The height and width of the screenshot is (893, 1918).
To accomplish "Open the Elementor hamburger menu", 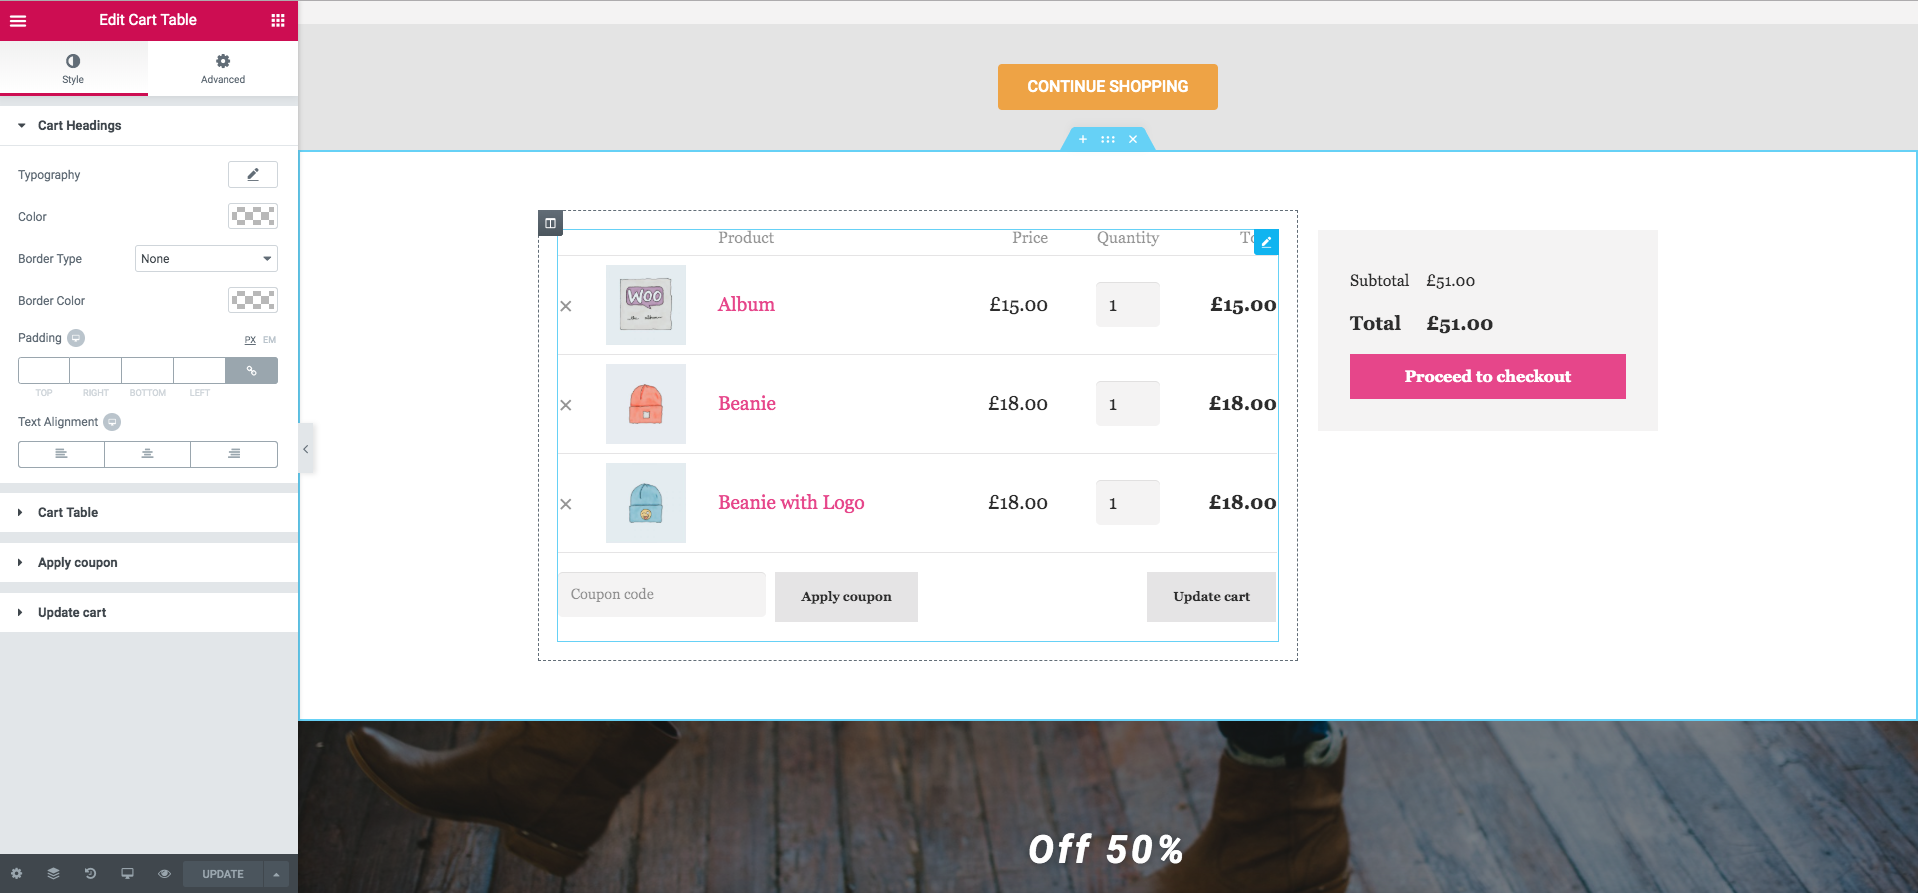I will [18, 20].
